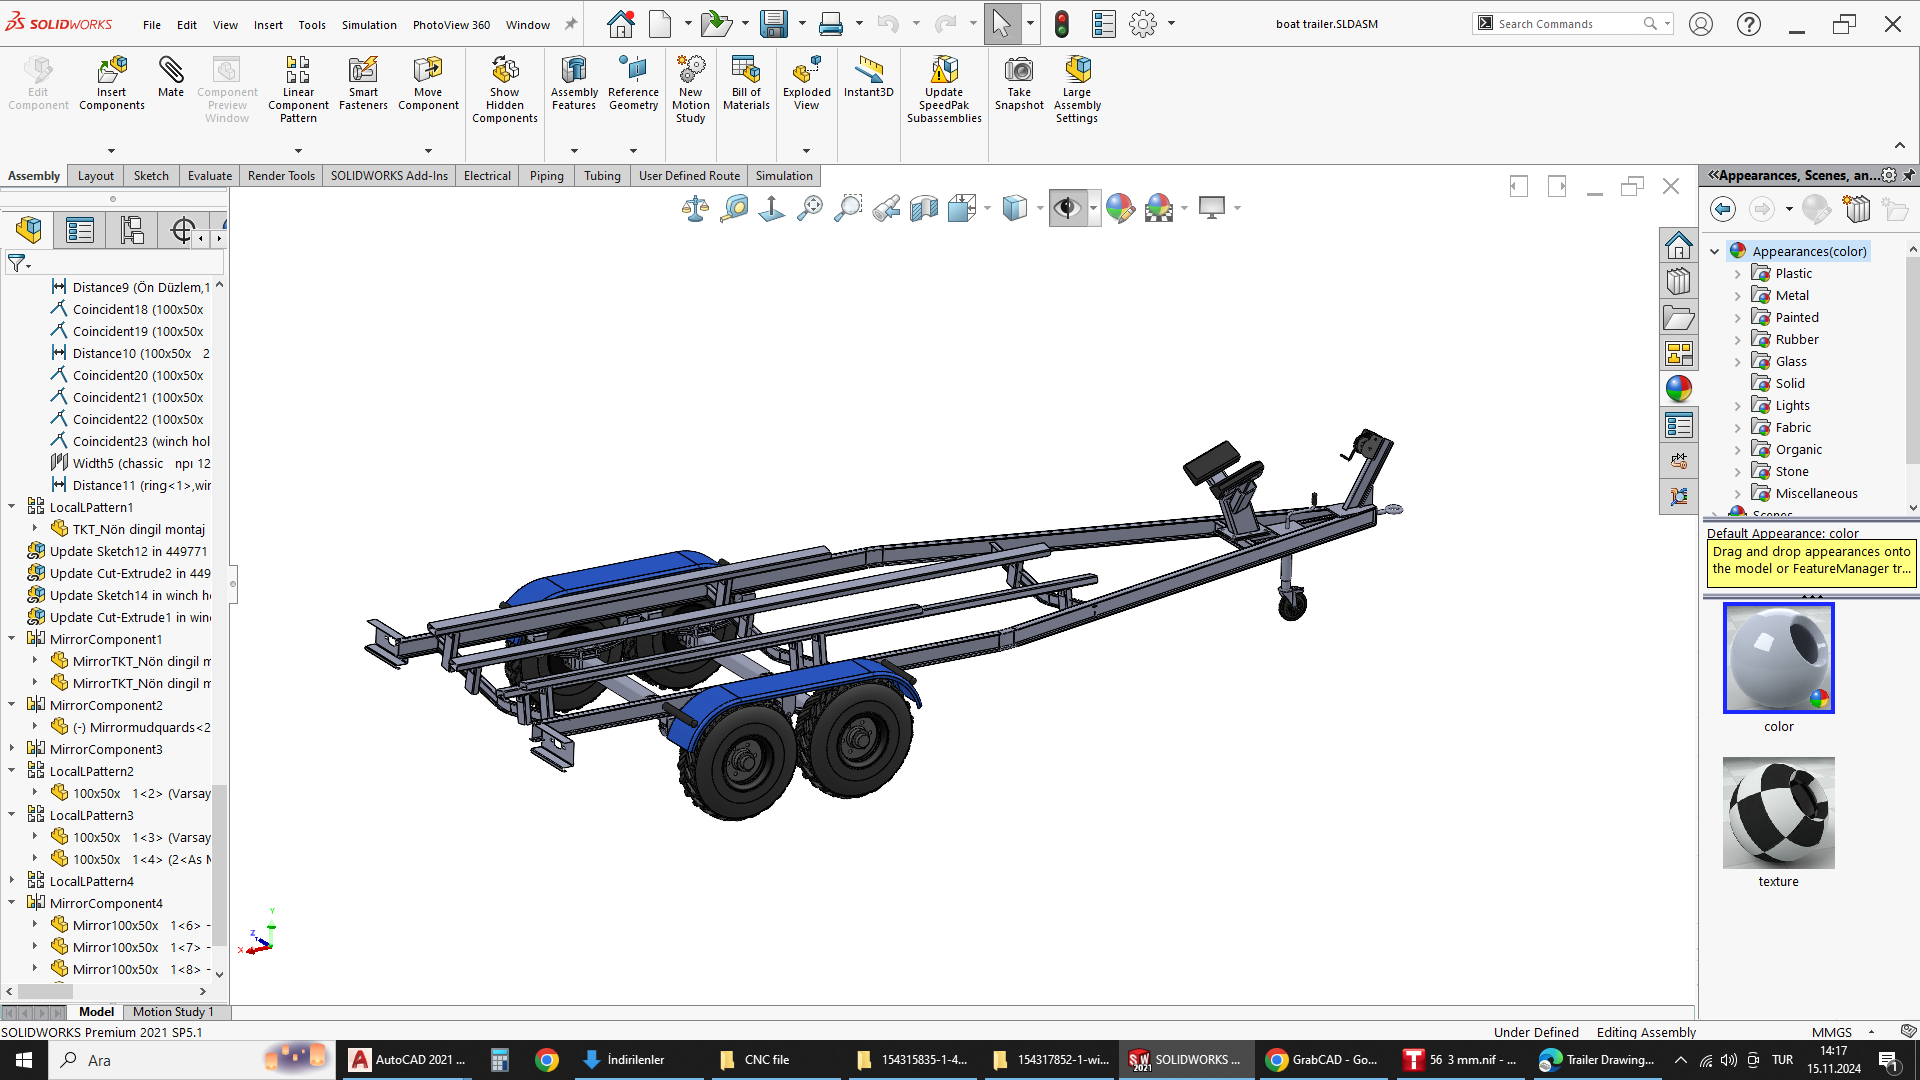
Task: Click Take Snapshot camera icon
Action: click(x=1018, y=71)
